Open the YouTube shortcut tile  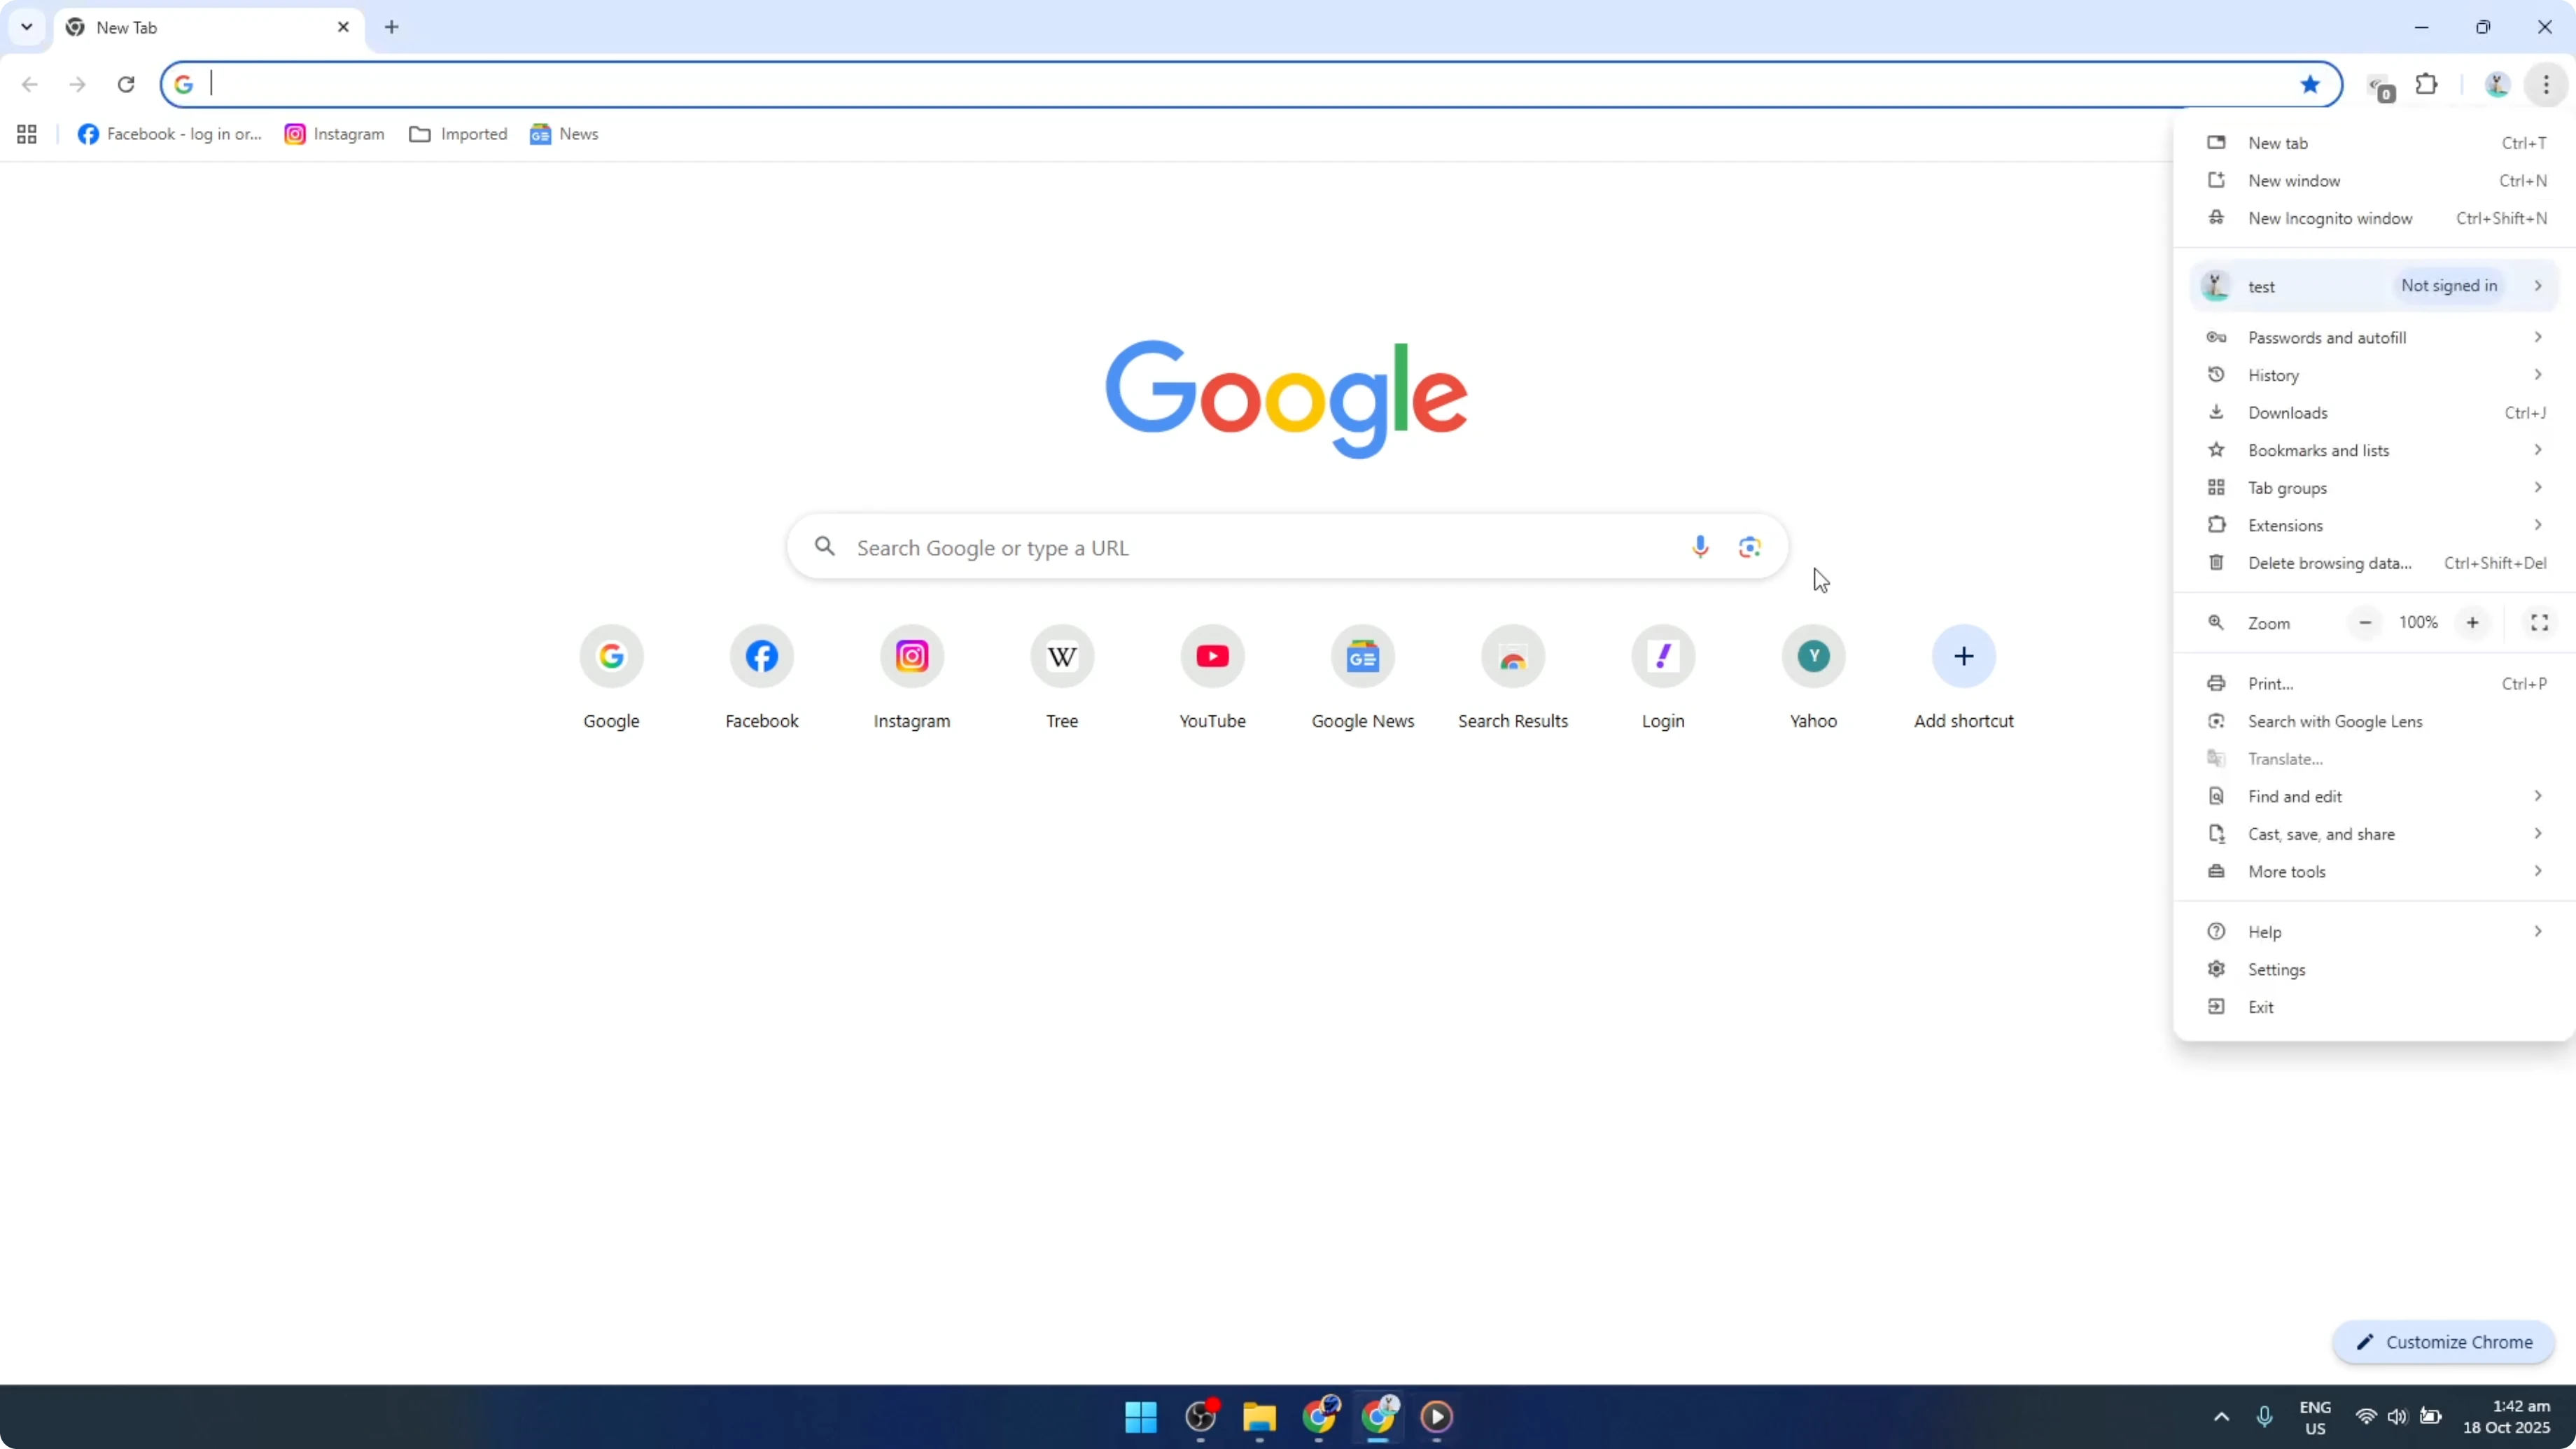[x=1212, y=677]
